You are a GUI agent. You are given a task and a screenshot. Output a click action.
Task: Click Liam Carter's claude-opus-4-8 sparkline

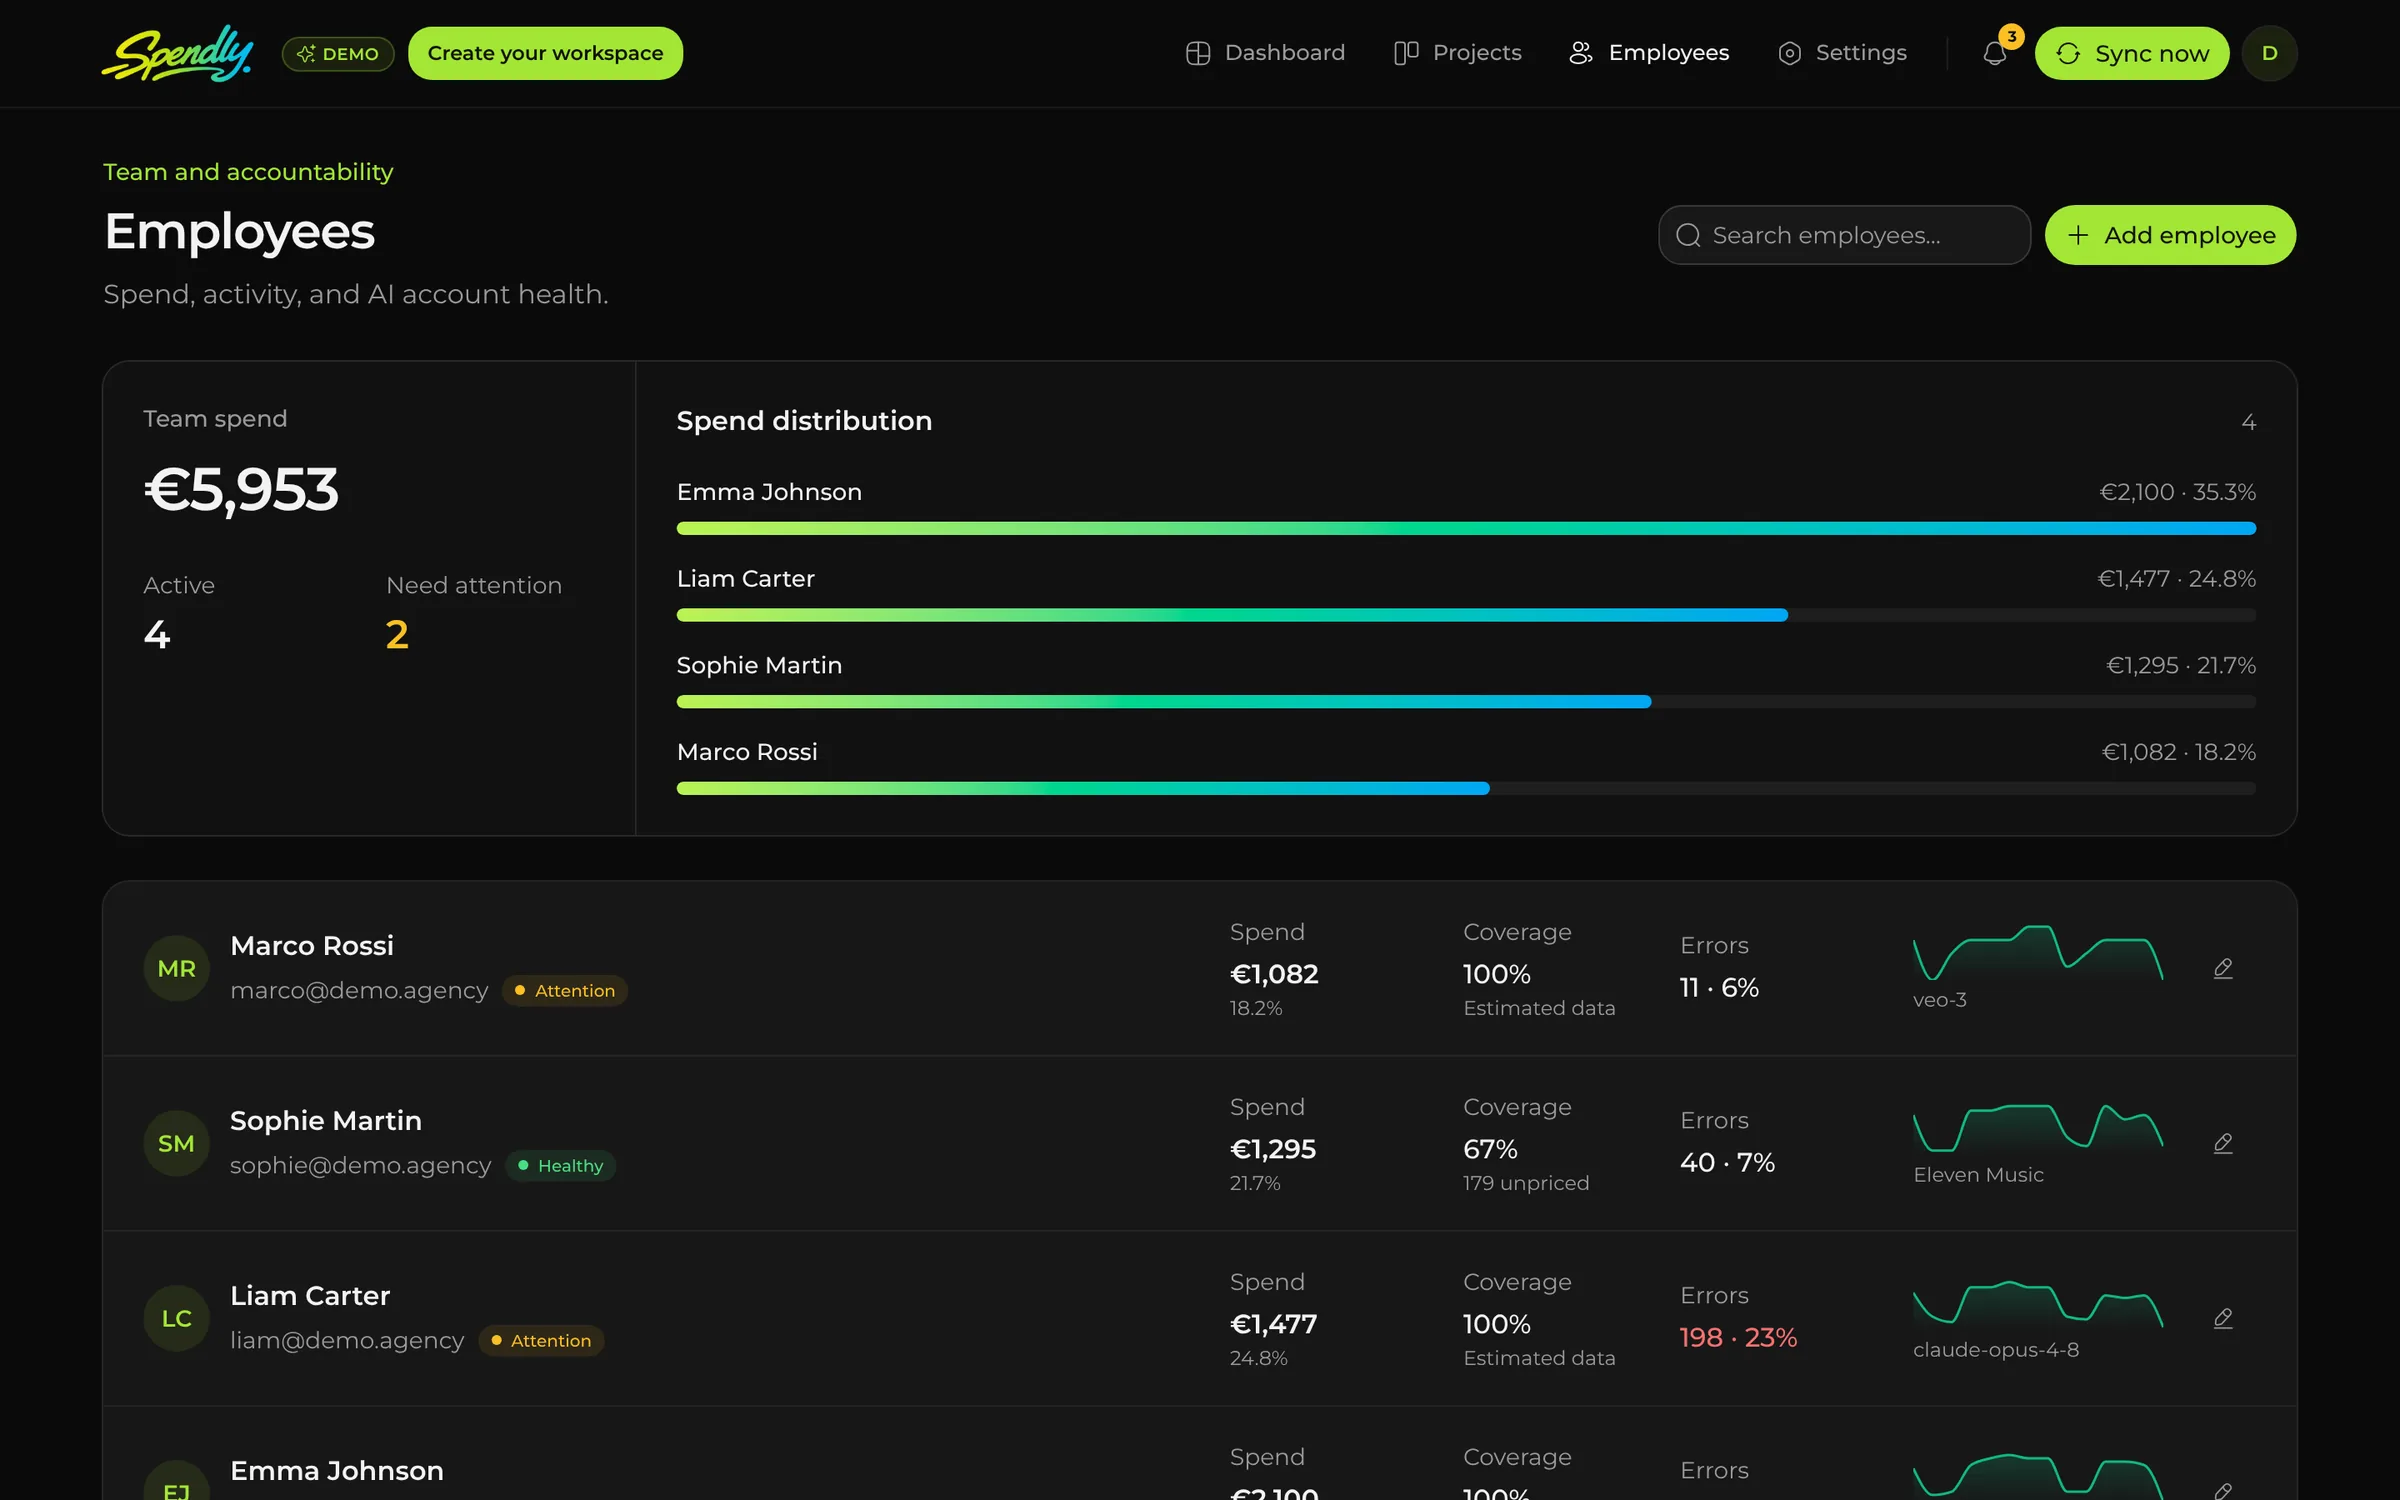point(2037,1303)
